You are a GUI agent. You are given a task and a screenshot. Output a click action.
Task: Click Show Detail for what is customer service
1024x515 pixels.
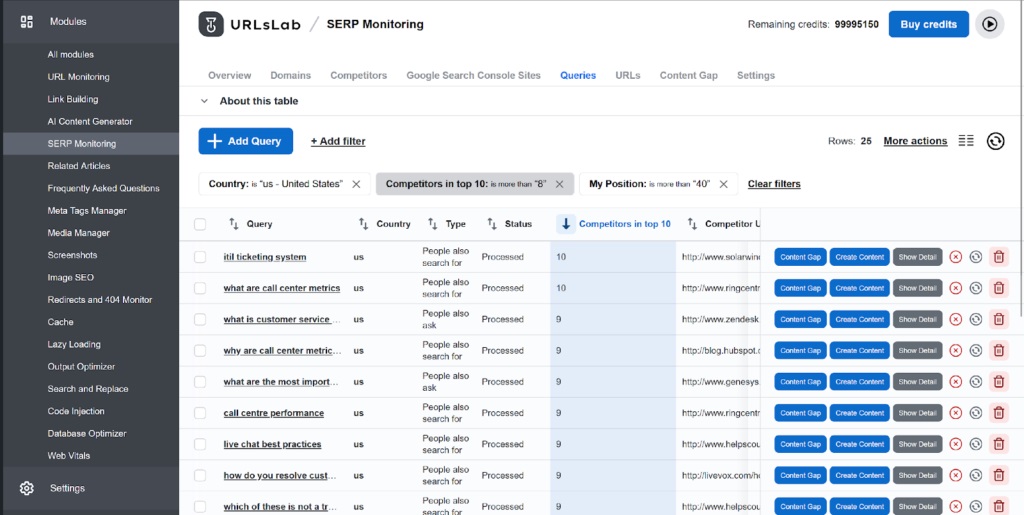pyautogui.click(x=918, y=319)
